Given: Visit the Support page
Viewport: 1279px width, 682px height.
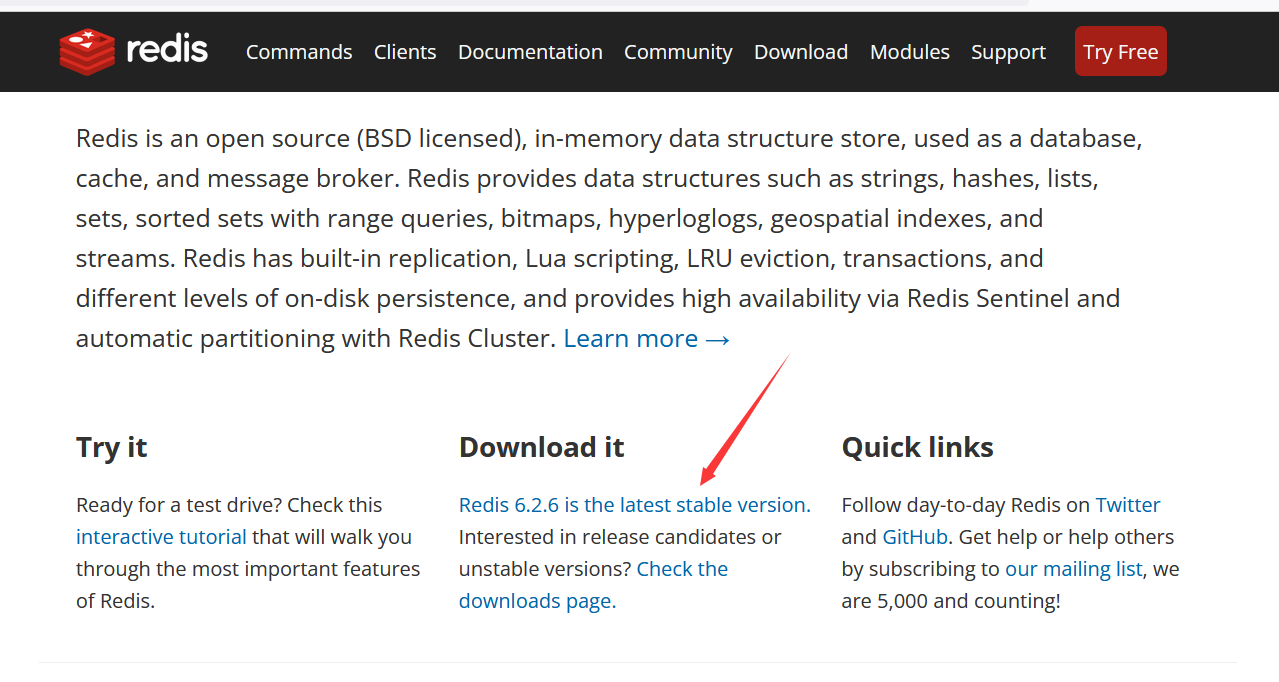Looking at the screenshot, I should (1008, 52).
